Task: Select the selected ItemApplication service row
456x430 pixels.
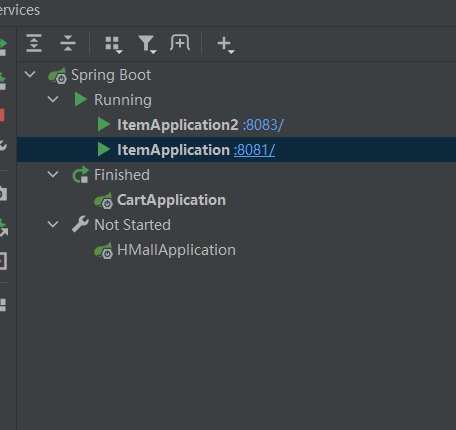Action: click(236, 149)
